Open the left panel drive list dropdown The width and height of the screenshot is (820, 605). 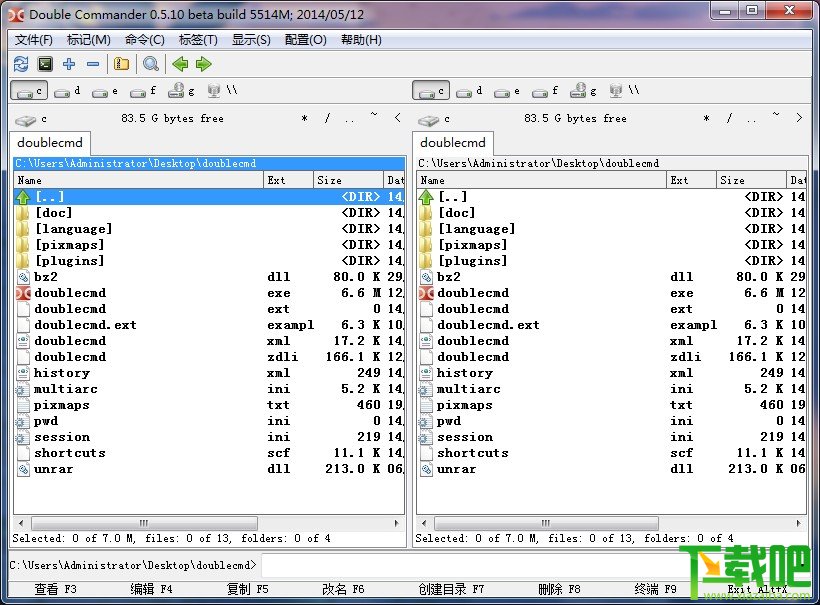[31, 119]
